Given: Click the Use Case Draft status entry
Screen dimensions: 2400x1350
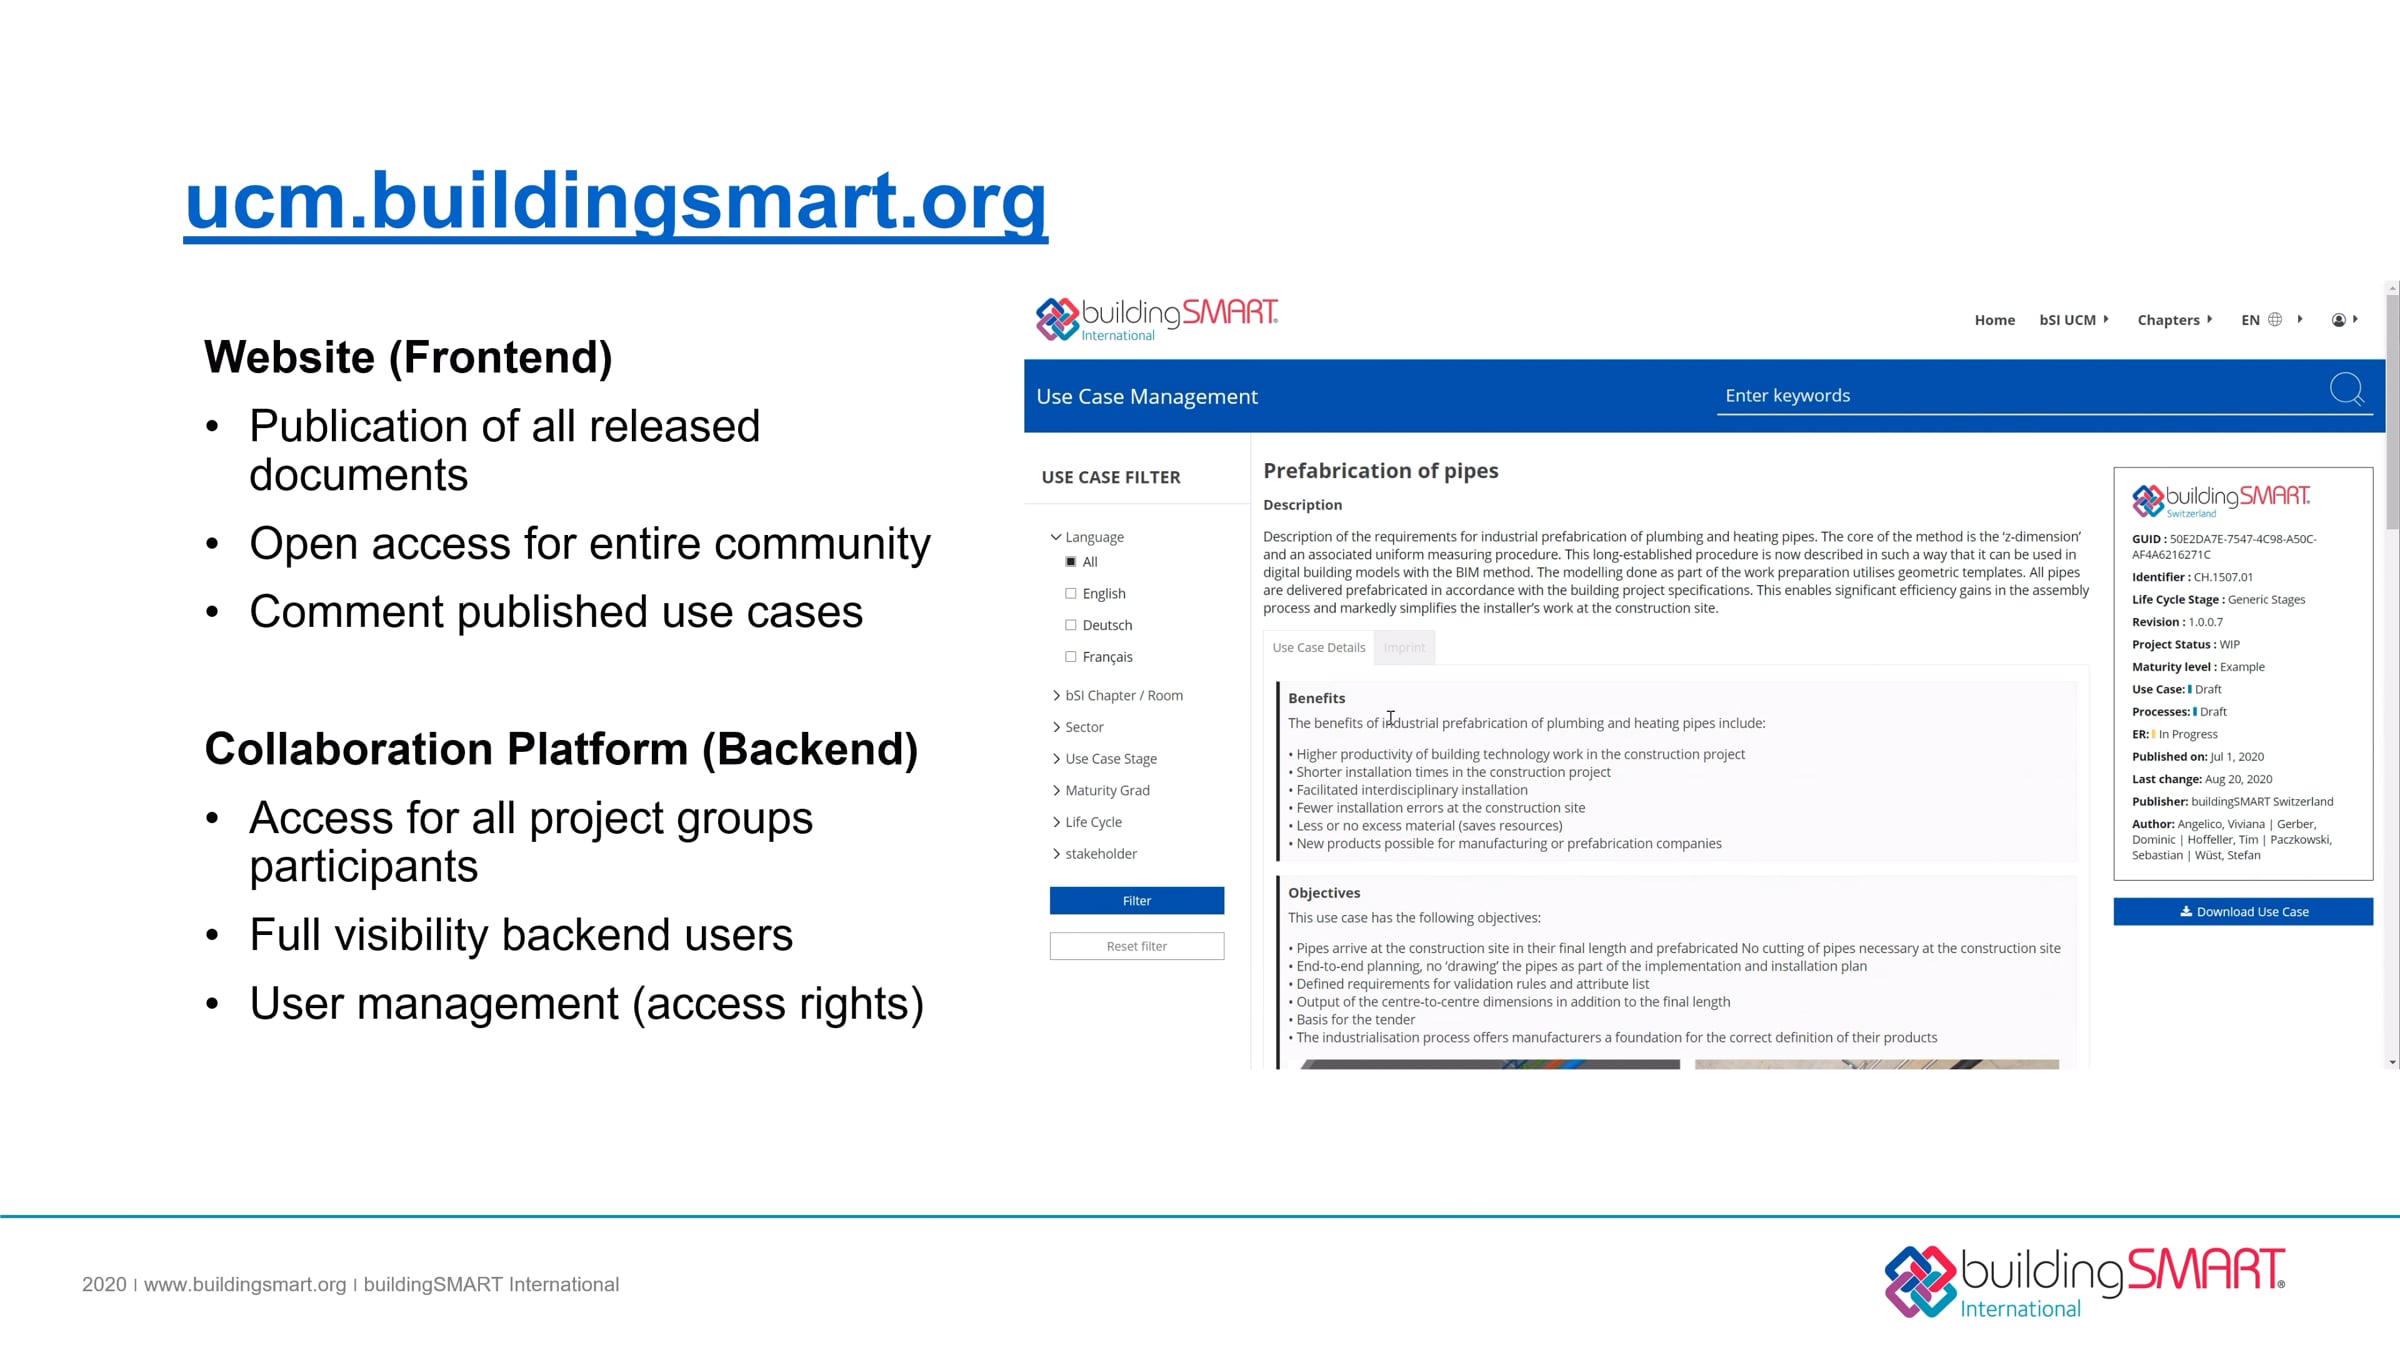Looking at the screenshot, I should [2176, 690].
